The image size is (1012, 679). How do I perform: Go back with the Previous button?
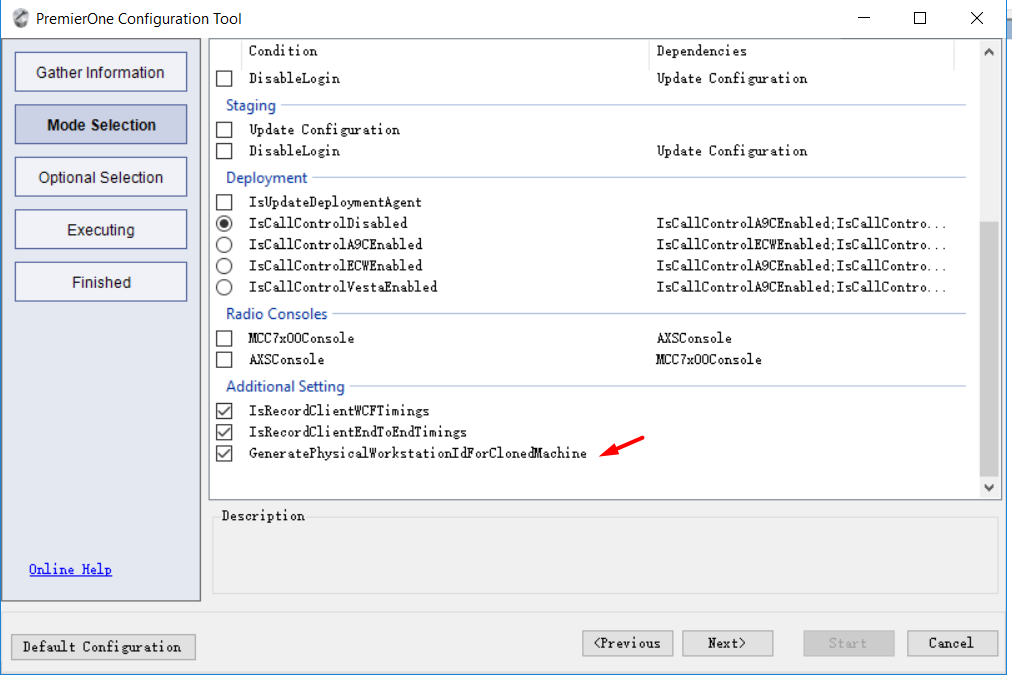click(x=627, y=643)
